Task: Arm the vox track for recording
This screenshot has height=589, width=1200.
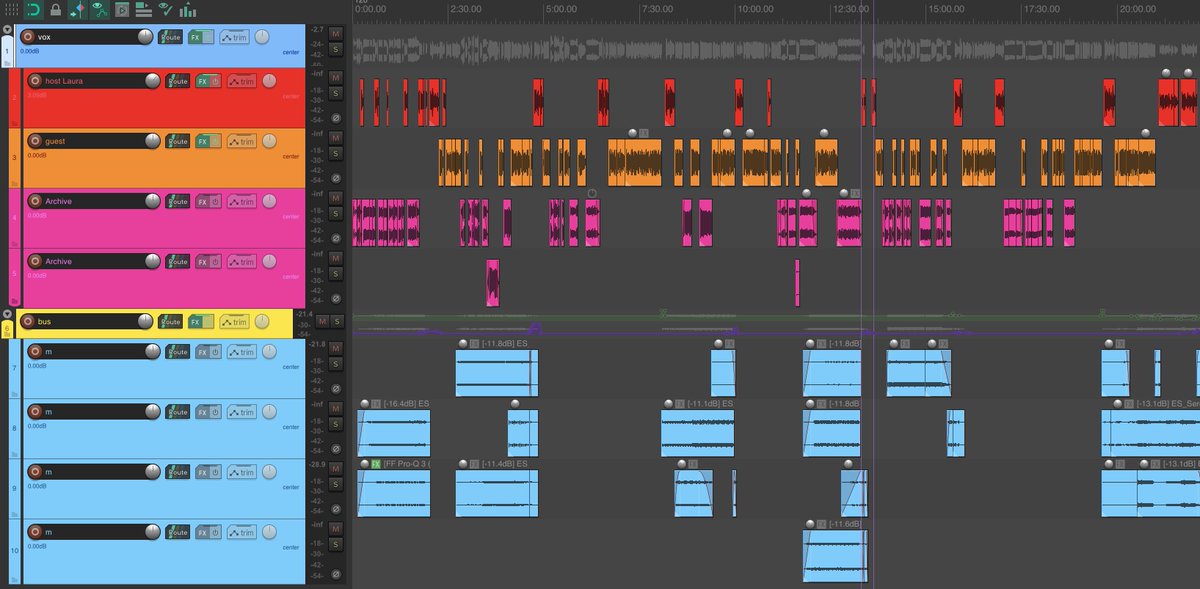Action: [28, 37]
